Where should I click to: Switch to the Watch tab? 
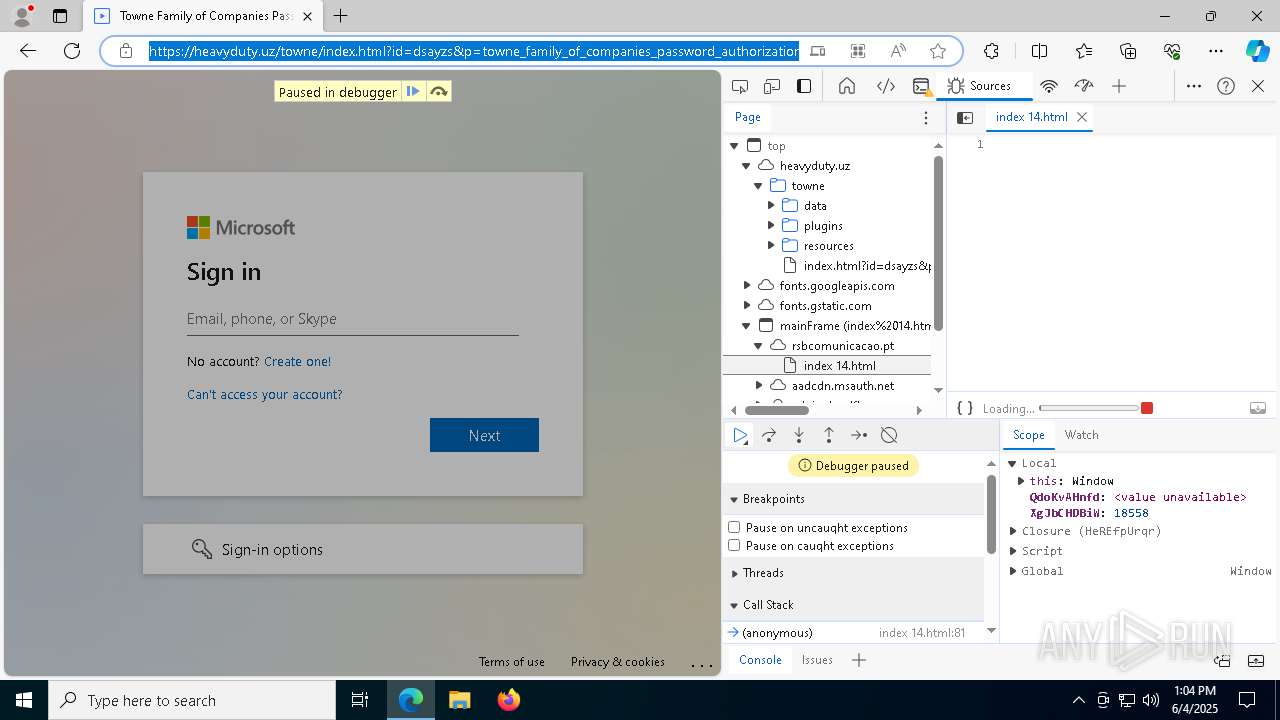coord(1081,435)
